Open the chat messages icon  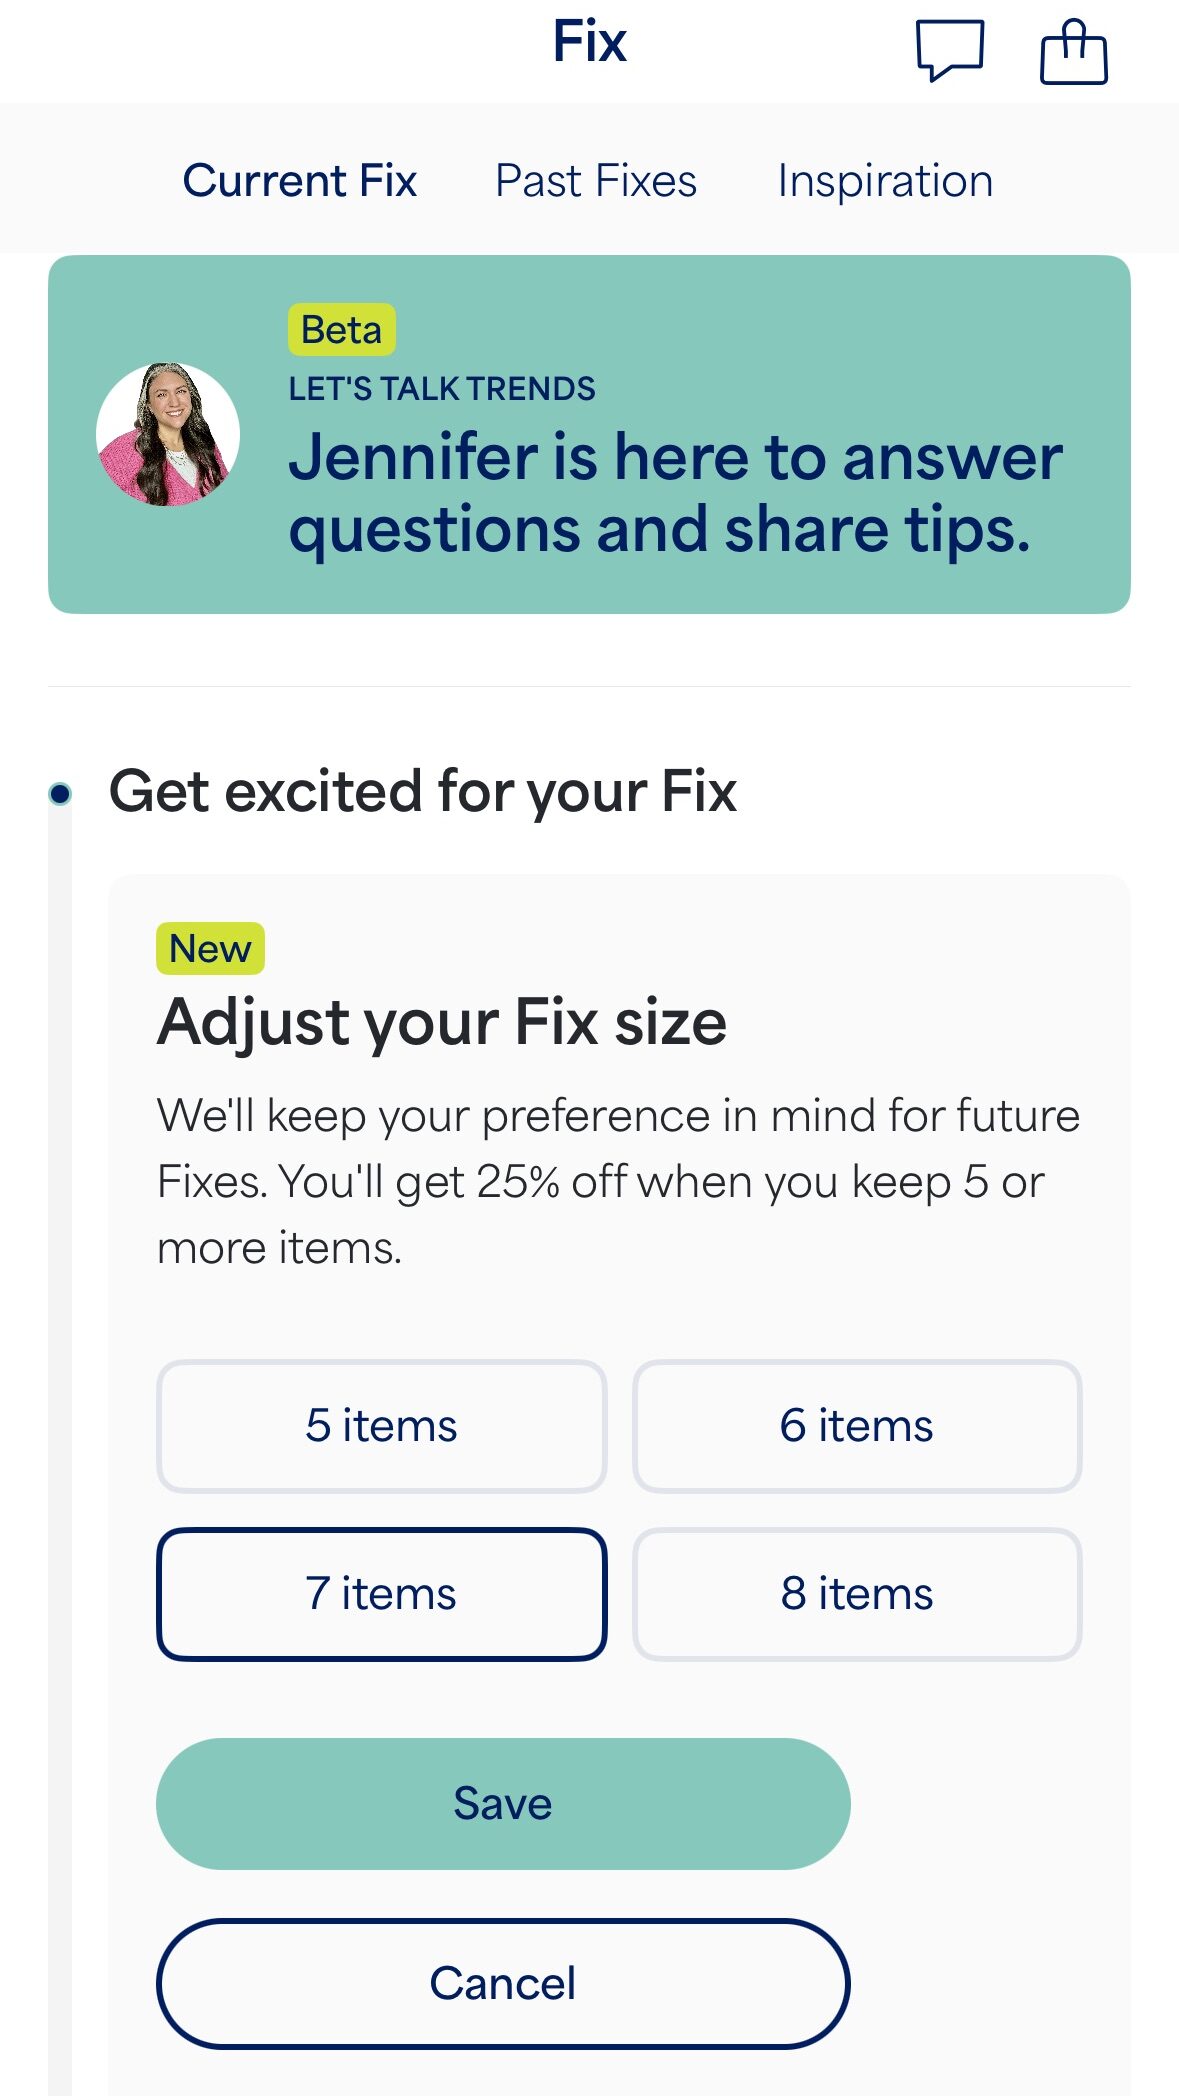(949, 50)
